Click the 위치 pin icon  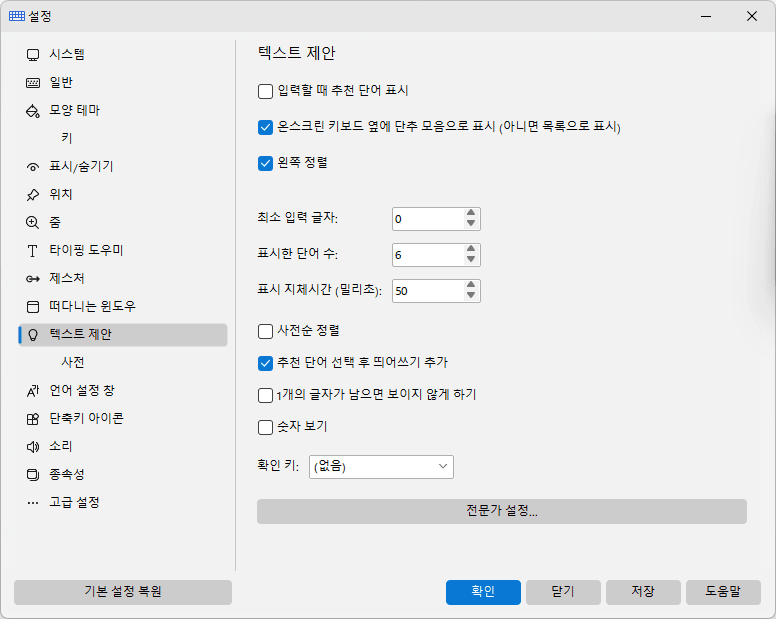(x=33, y=195)
